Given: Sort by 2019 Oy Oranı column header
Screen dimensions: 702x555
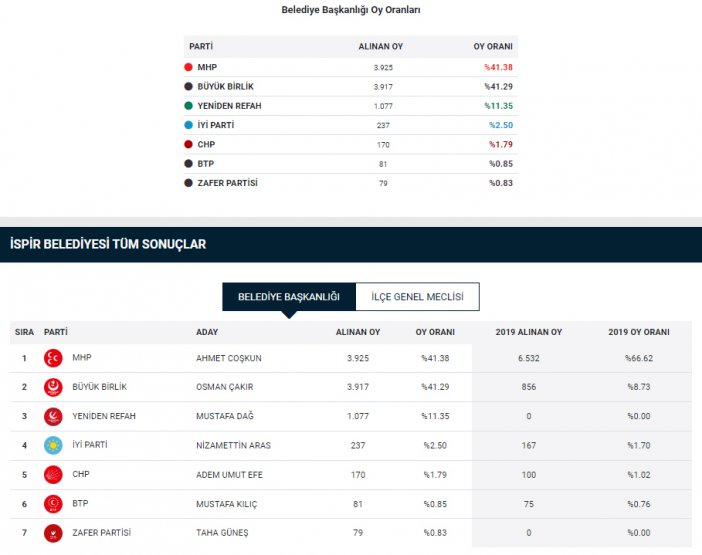Looking at the screenshot, I should [638, 332].
